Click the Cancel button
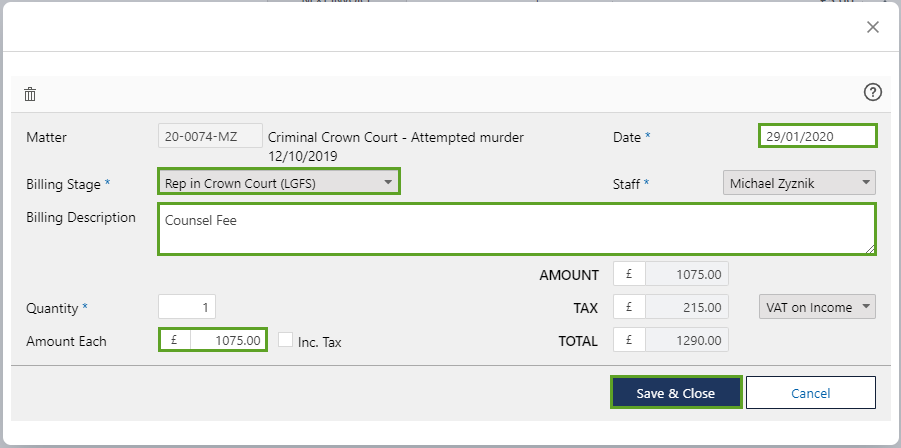 pos(810,393)
